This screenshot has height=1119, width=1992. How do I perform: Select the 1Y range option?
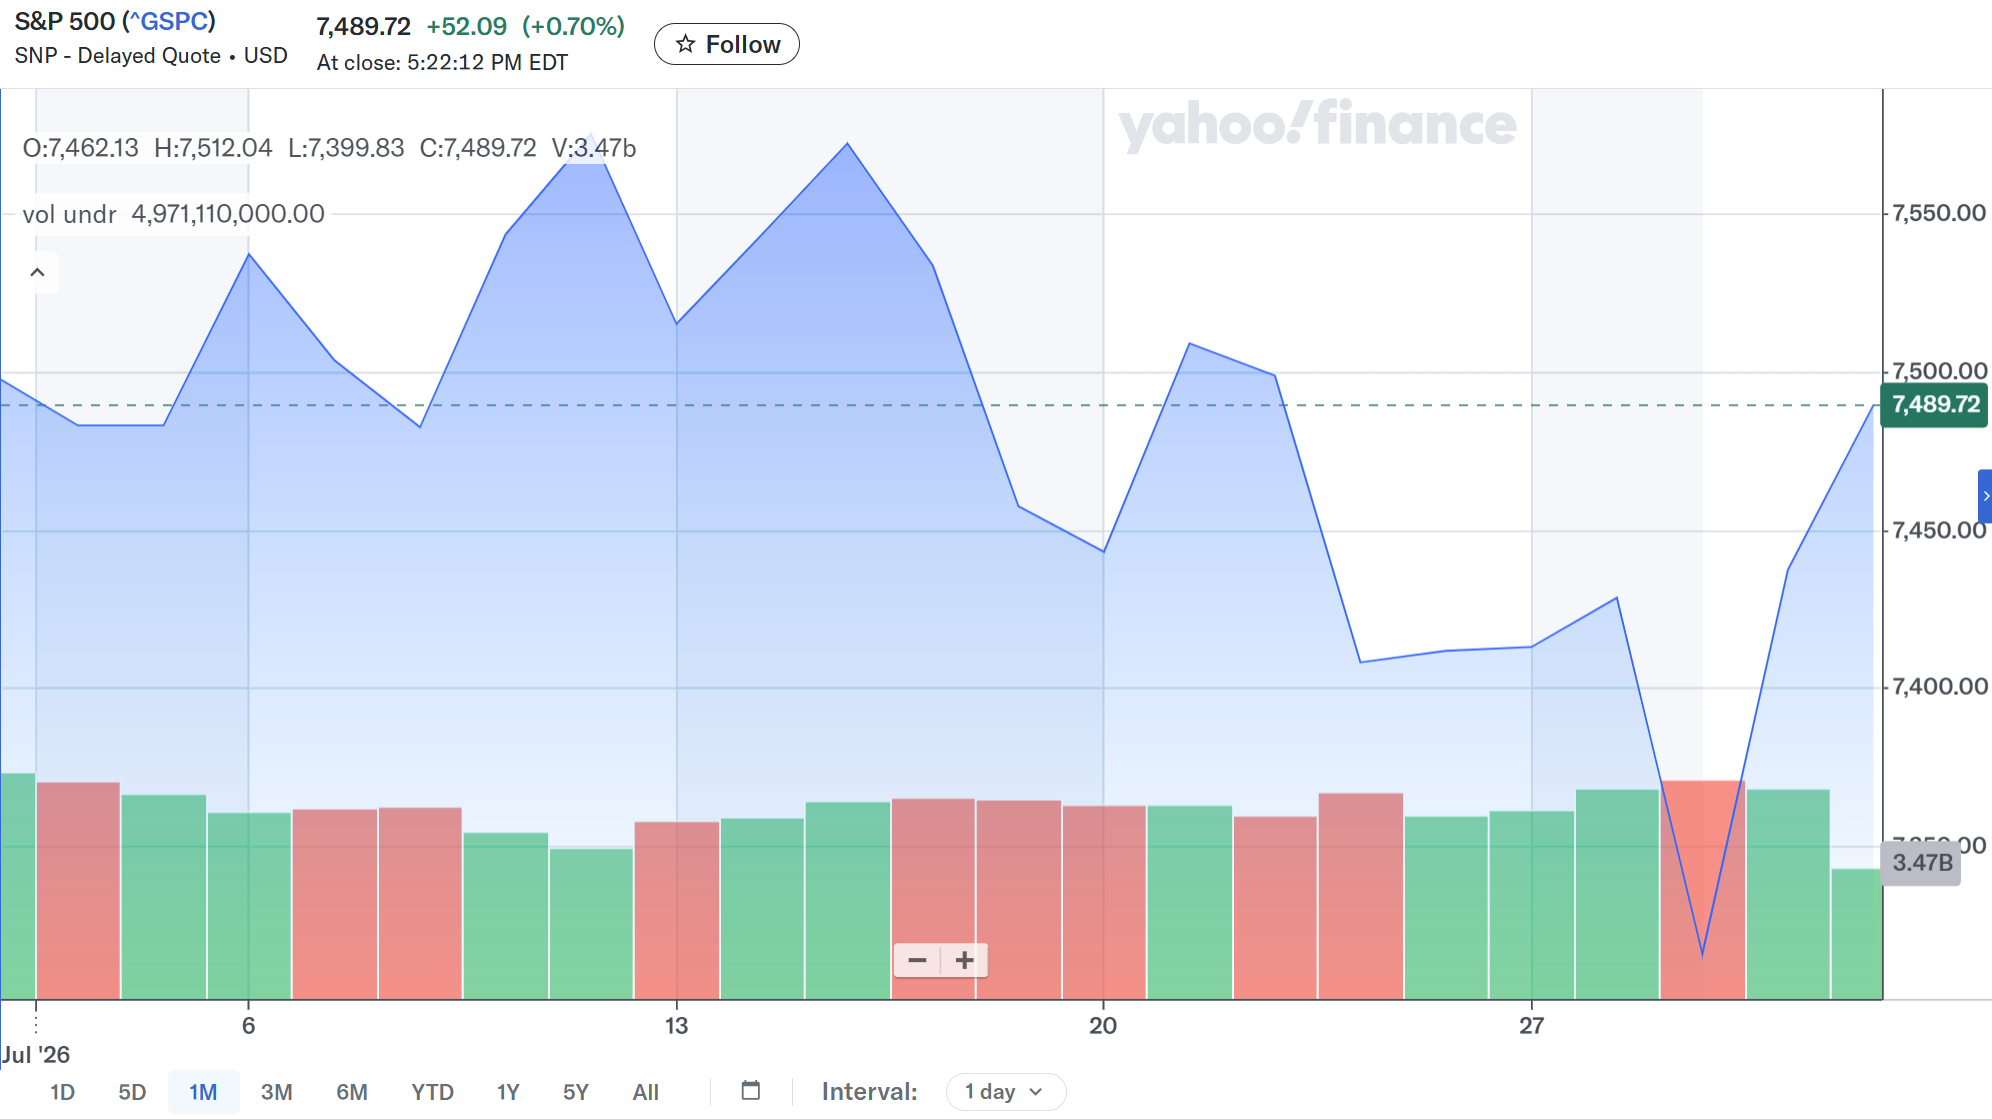click(508, 1092)
